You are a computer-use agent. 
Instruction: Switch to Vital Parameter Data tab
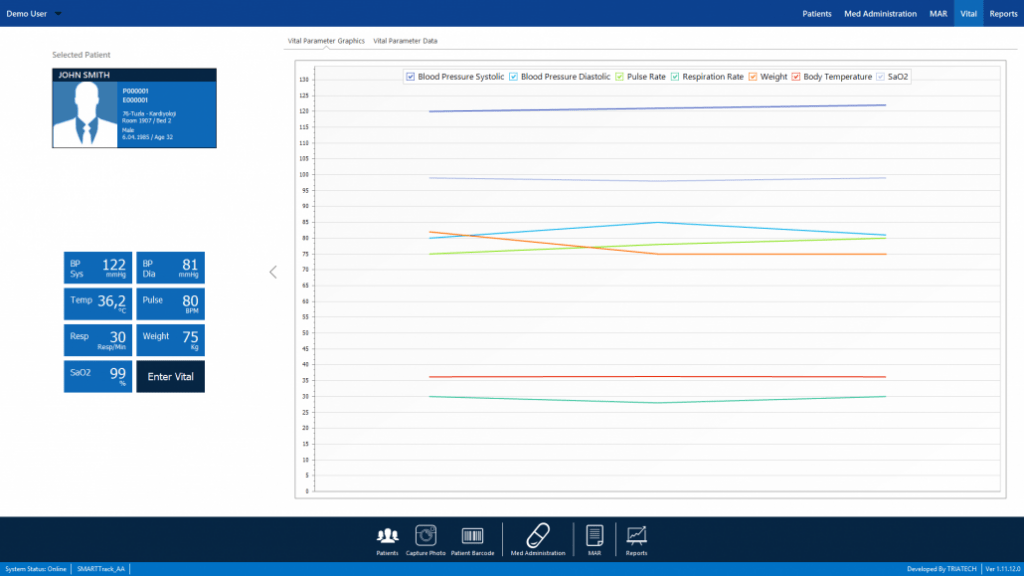(x=405, y=41)
